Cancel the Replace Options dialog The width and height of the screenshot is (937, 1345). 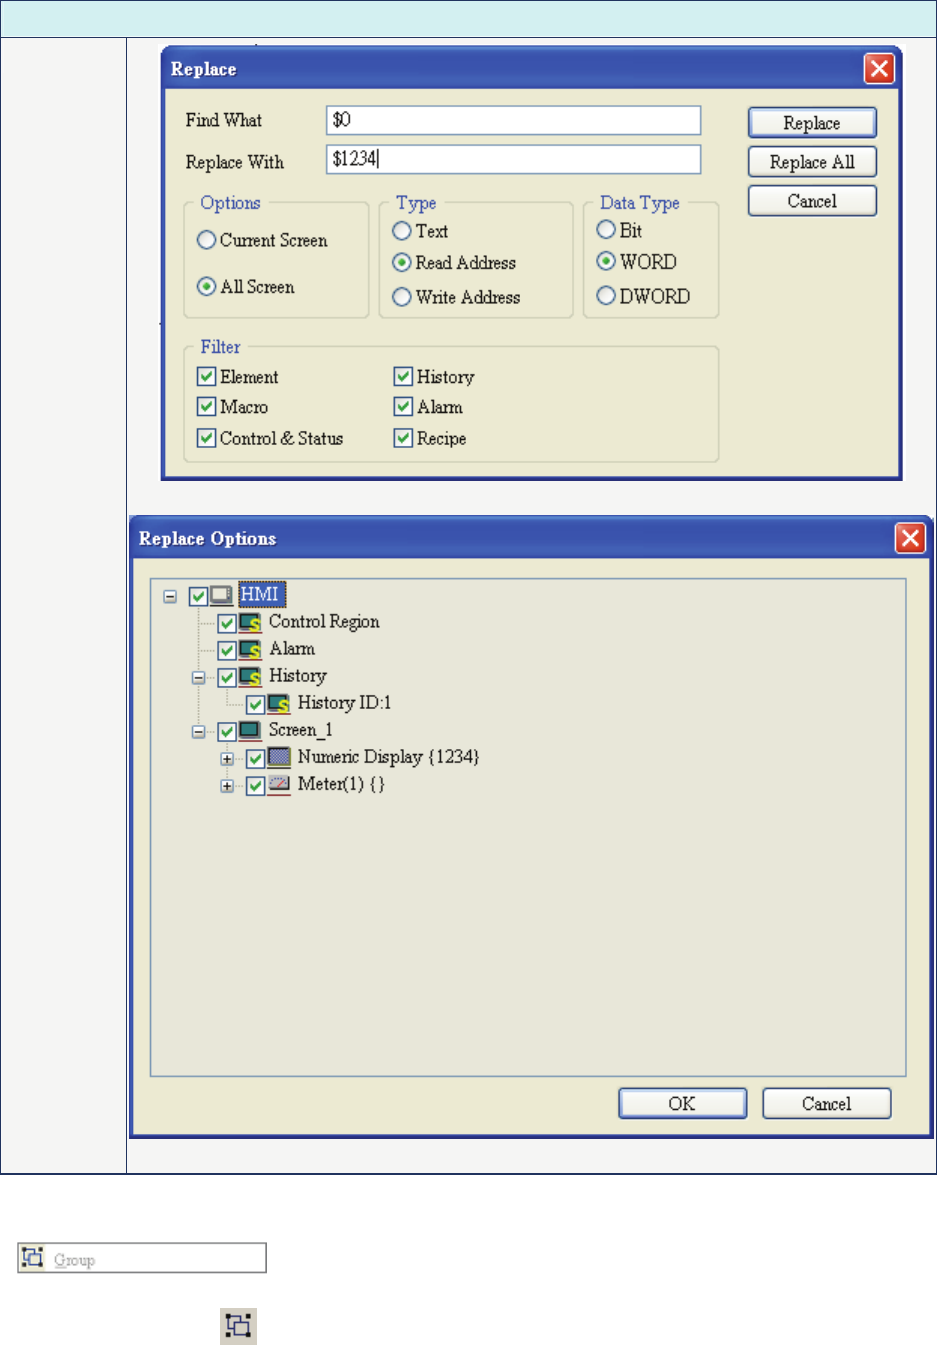826,1103
